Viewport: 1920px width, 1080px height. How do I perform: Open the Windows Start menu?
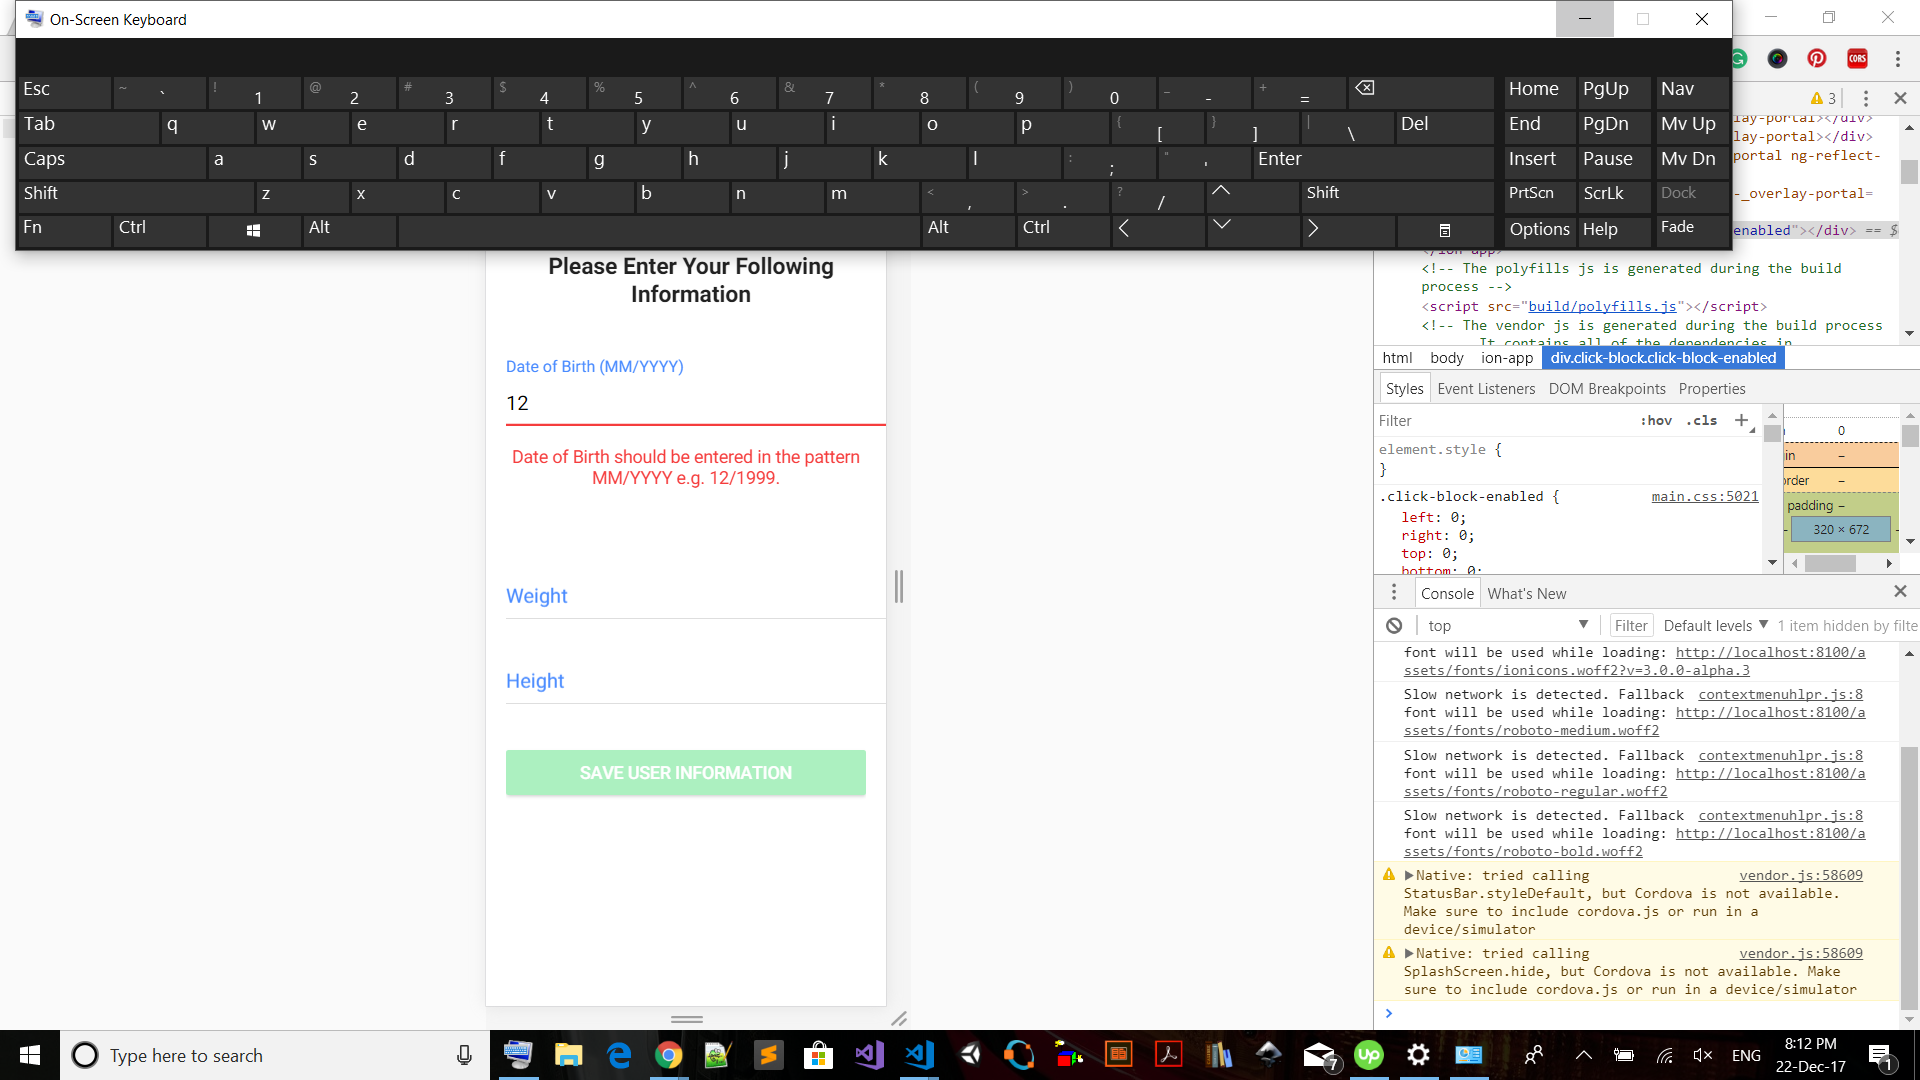pos(30,1055)
